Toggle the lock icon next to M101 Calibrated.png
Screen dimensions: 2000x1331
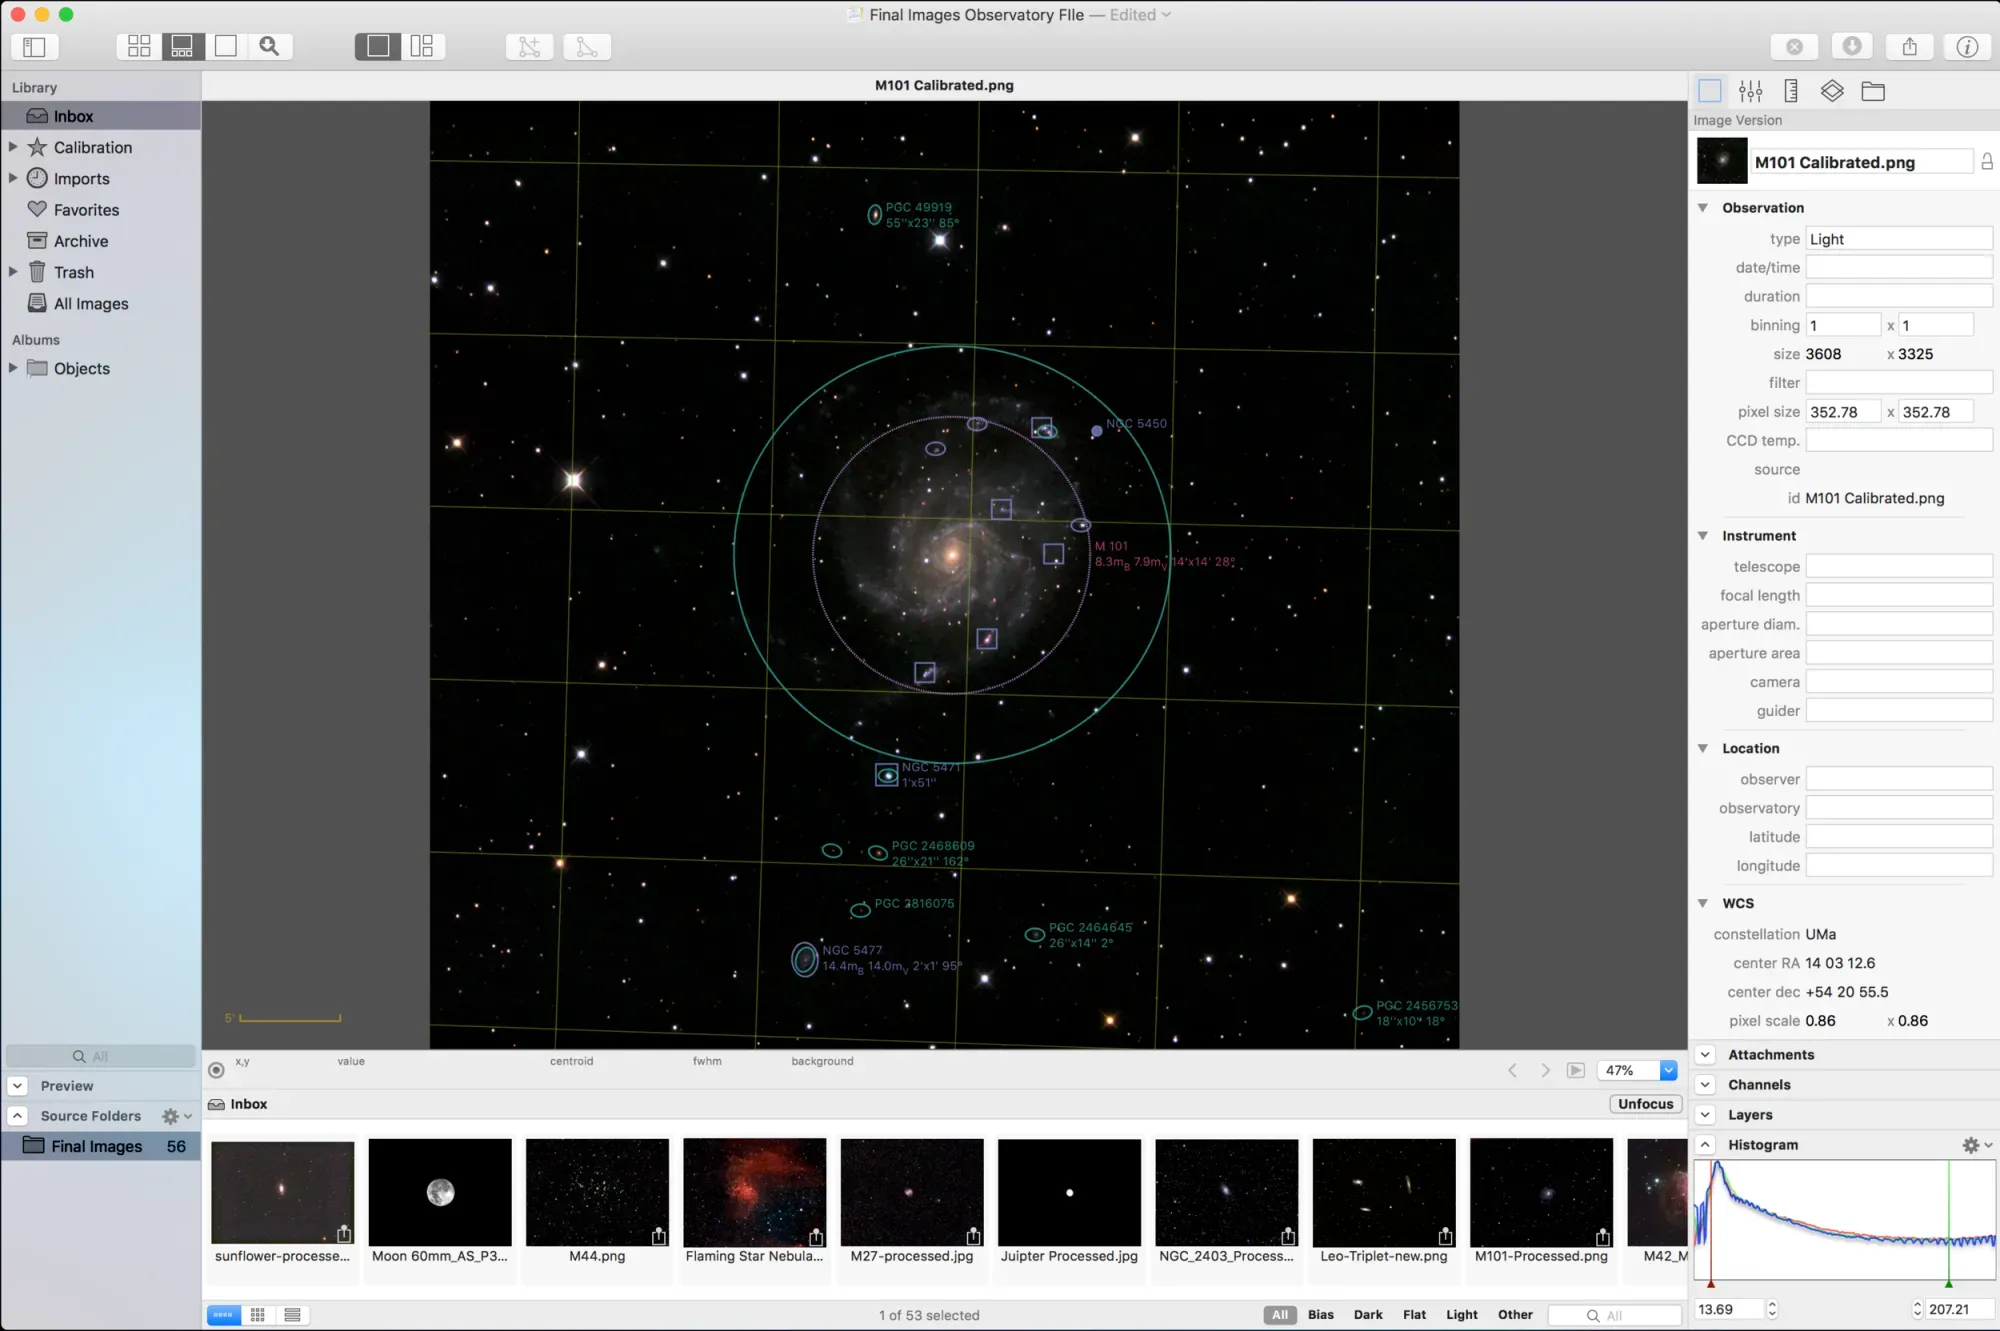(1986, 161)
